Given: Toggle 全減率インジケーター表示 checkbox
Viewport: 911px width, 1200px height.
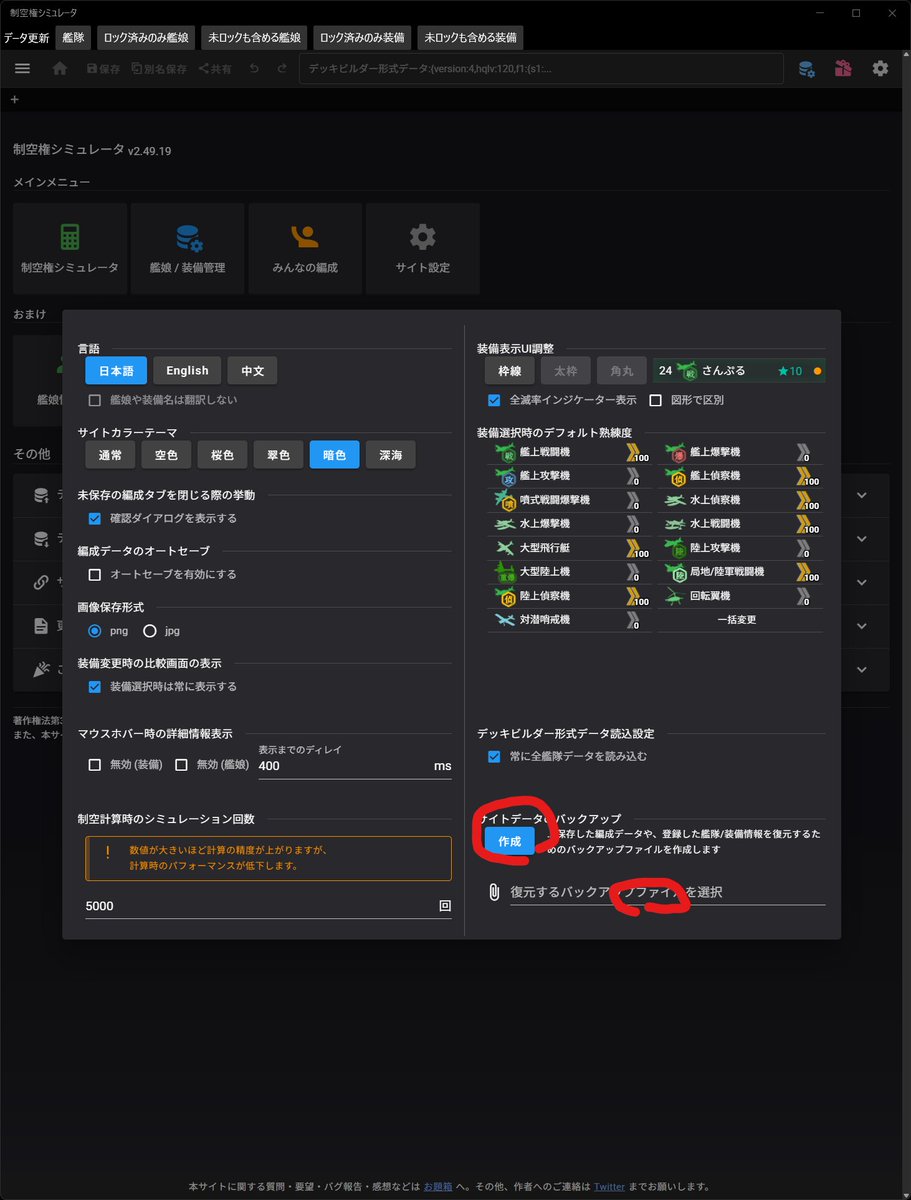Looking at the screenshot, I should click(x=494, y=400).
